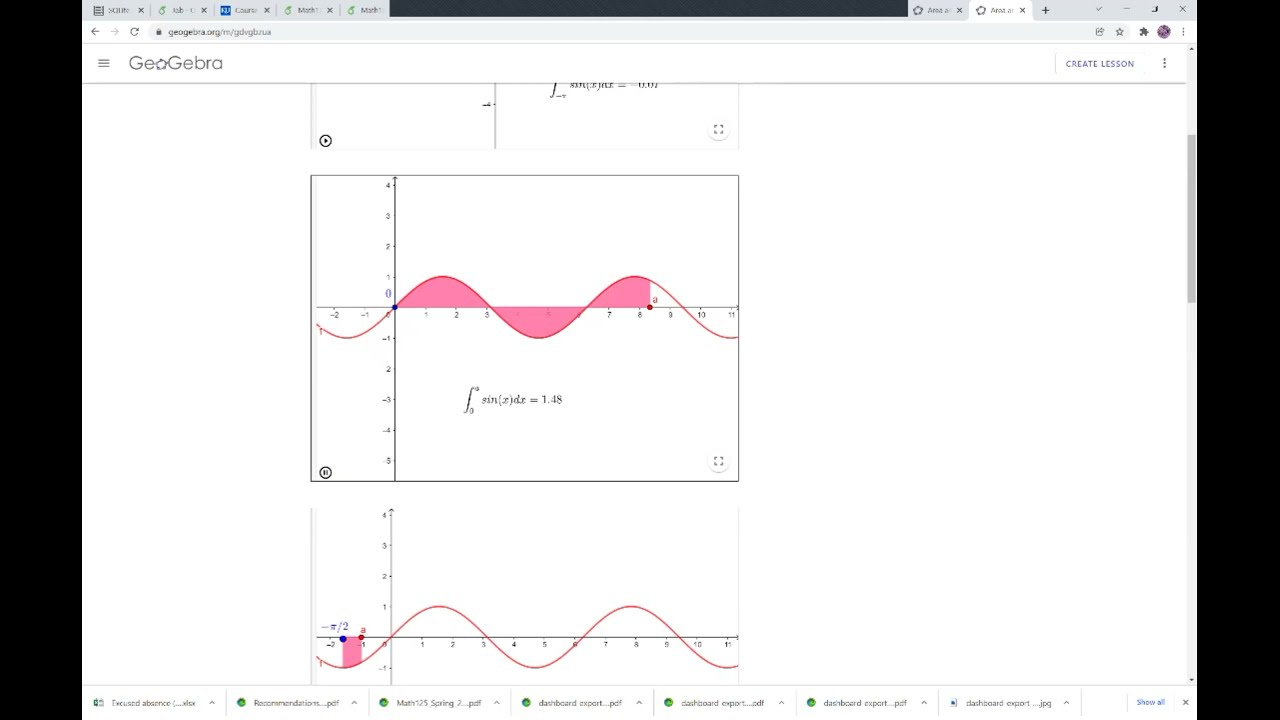Close the SQUIRE tab
The height and width of the screenshot is (720, 1280).
(x=141, y=10)
